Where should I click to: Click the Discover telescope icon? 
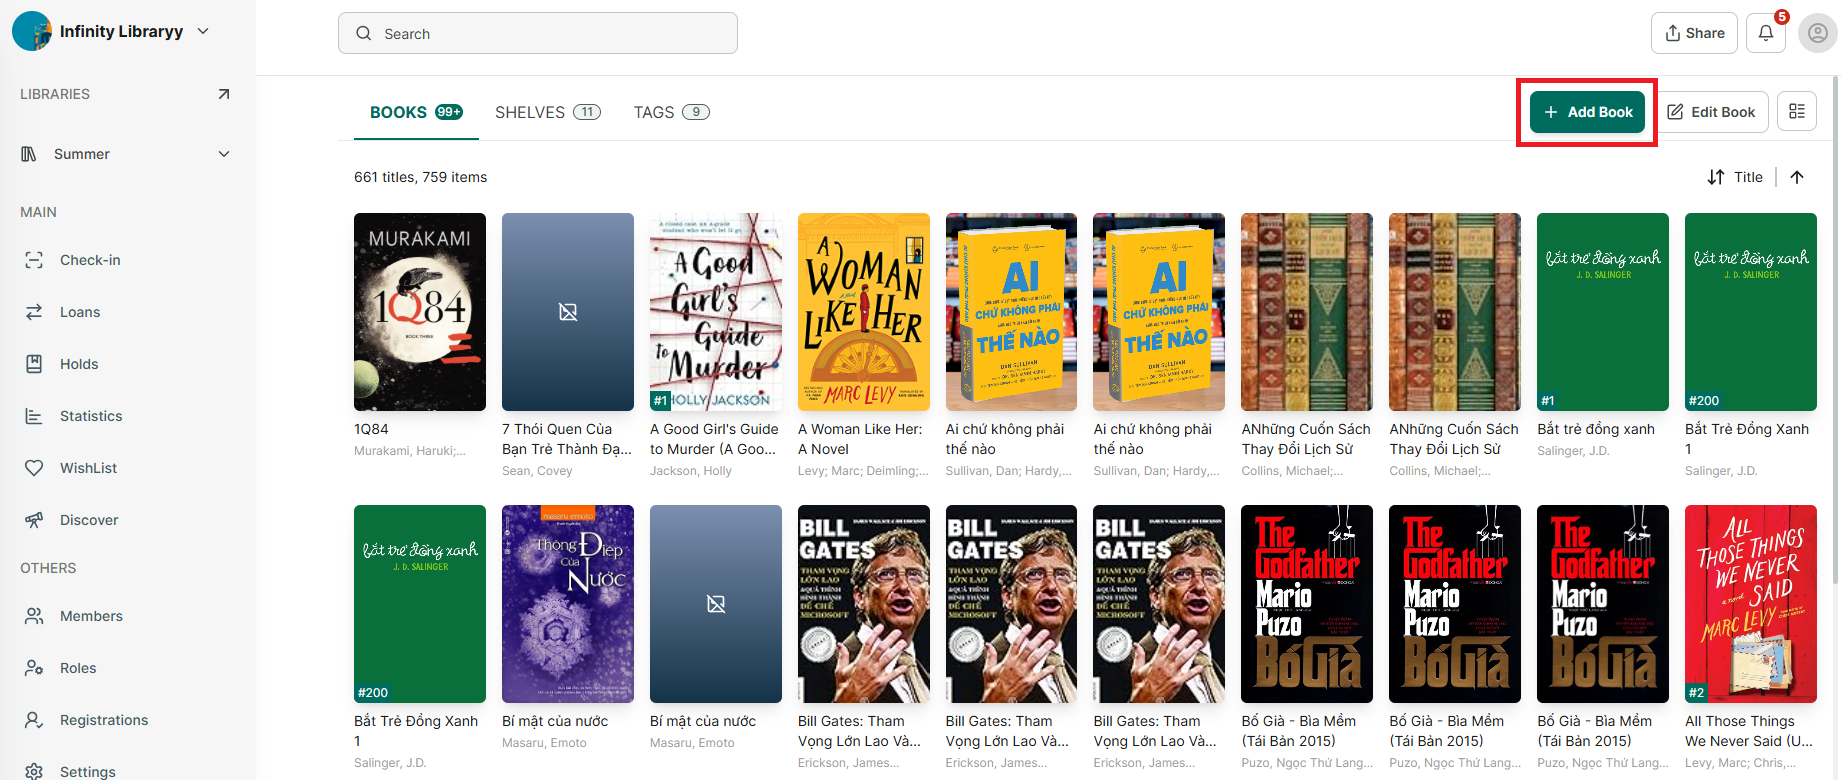[x=34, y=520]
